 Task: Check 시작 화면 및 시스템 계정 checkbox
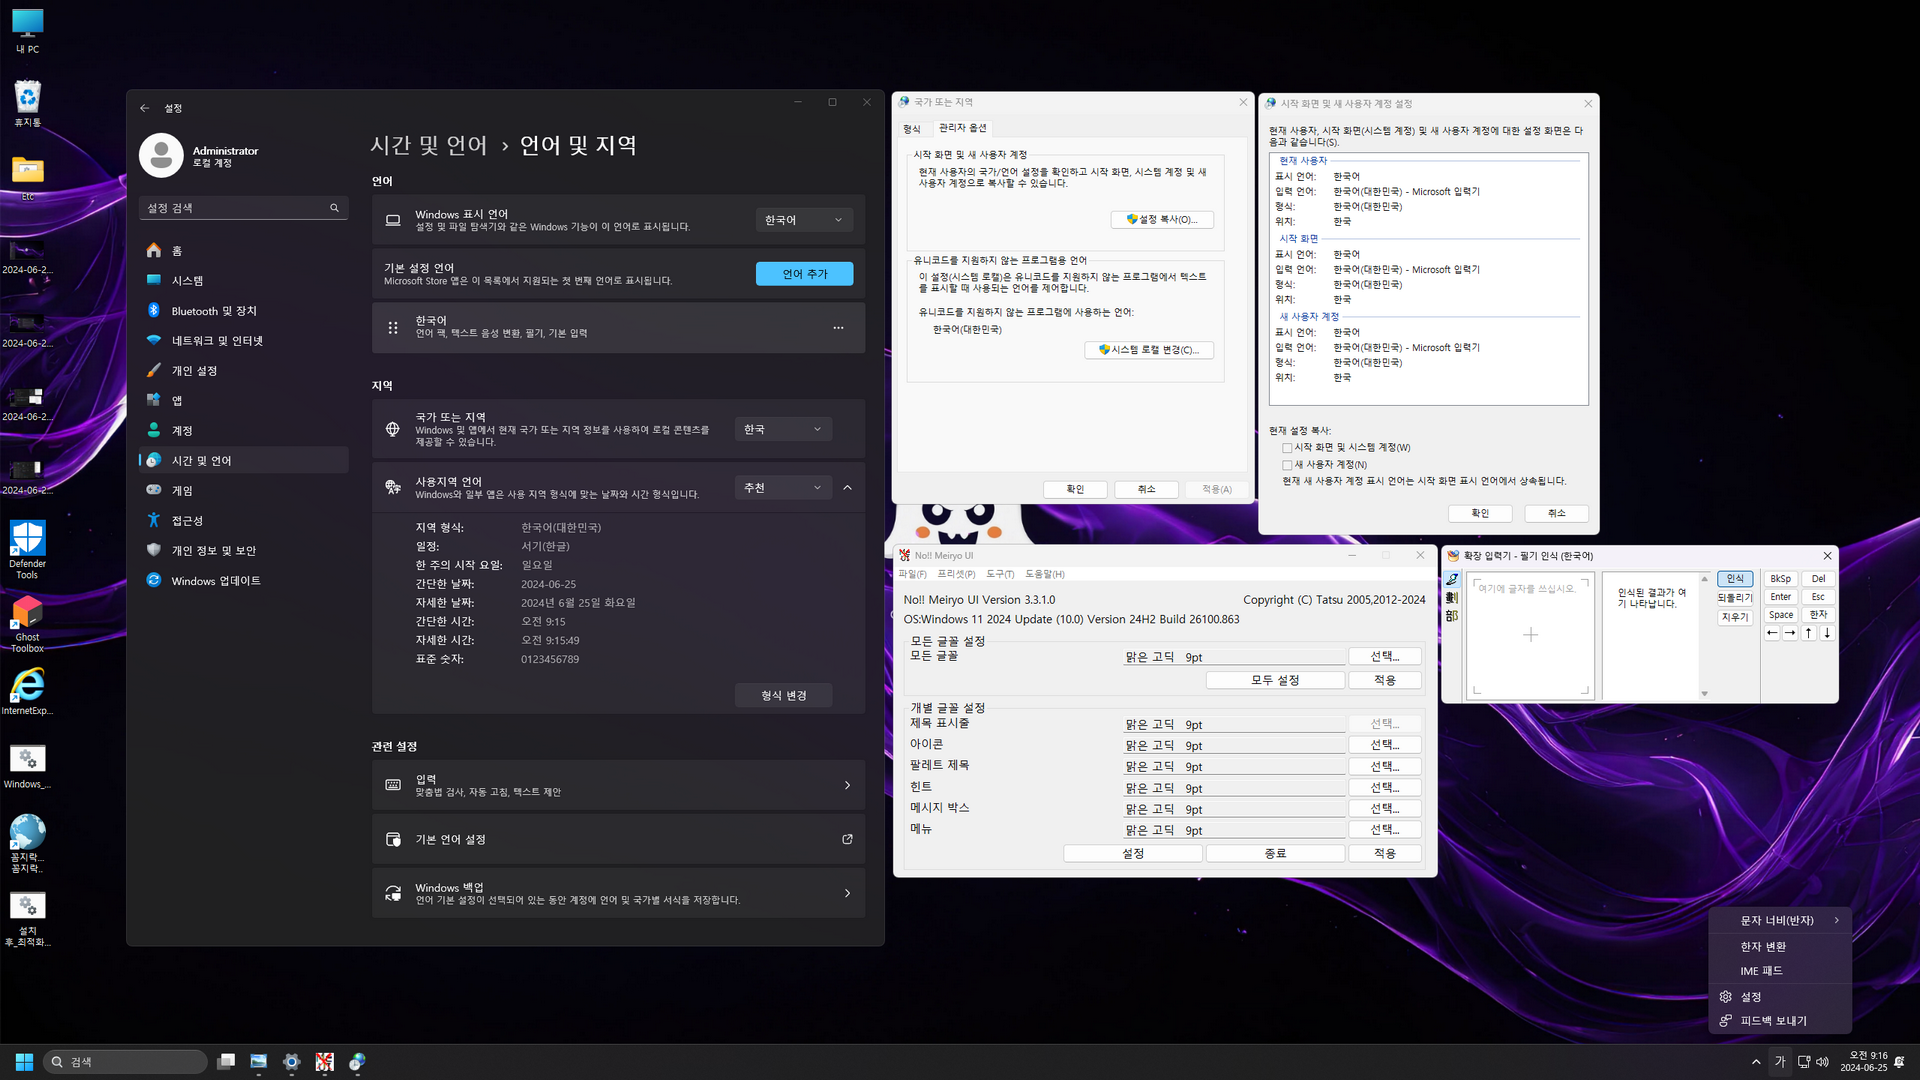[1287, 448]
